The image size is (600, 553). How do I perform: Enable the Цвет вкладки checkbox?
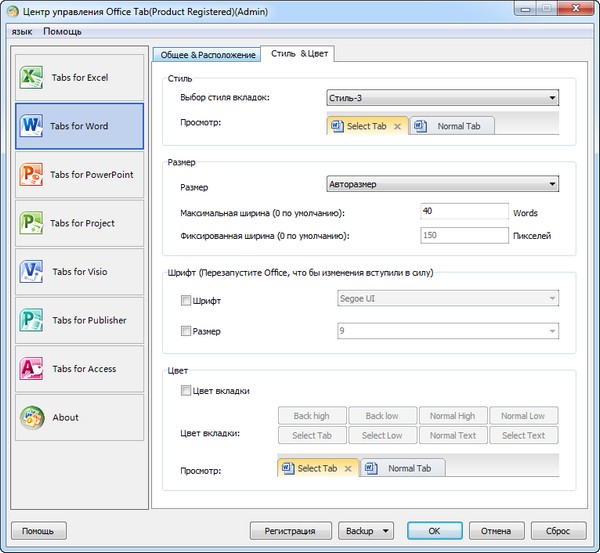click(186, 391)
